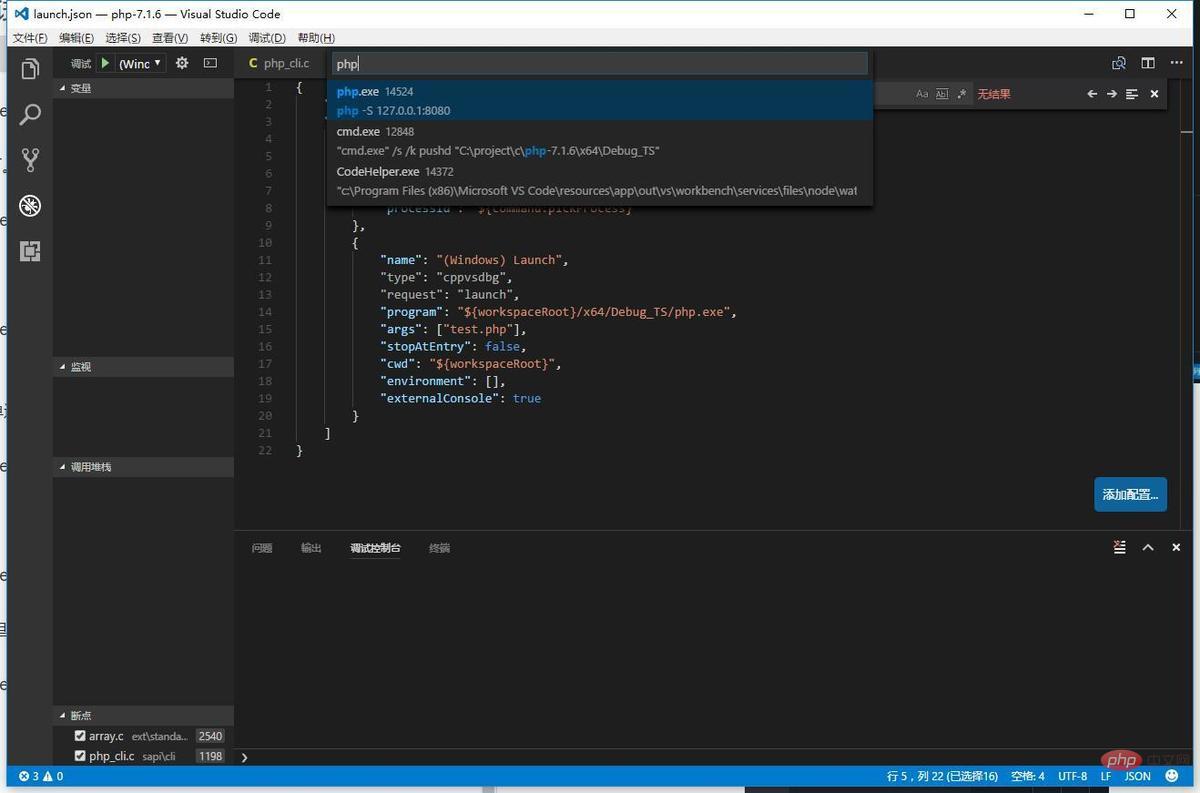
Task: Toggle regular expression in find widget
Action: click(x=962, y=94)
